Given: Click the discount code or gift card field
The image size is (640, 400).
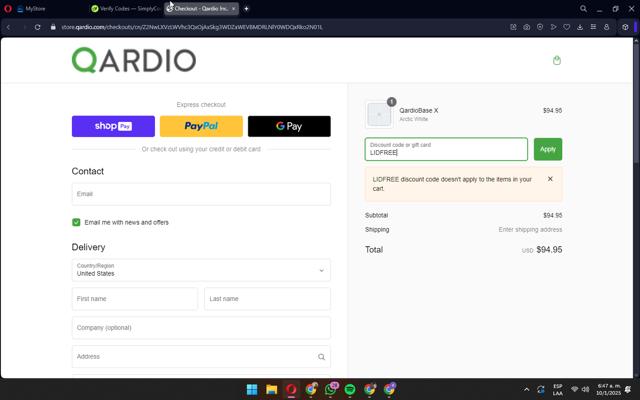Looking at the screenshot, I should click(x=446, y=149).
